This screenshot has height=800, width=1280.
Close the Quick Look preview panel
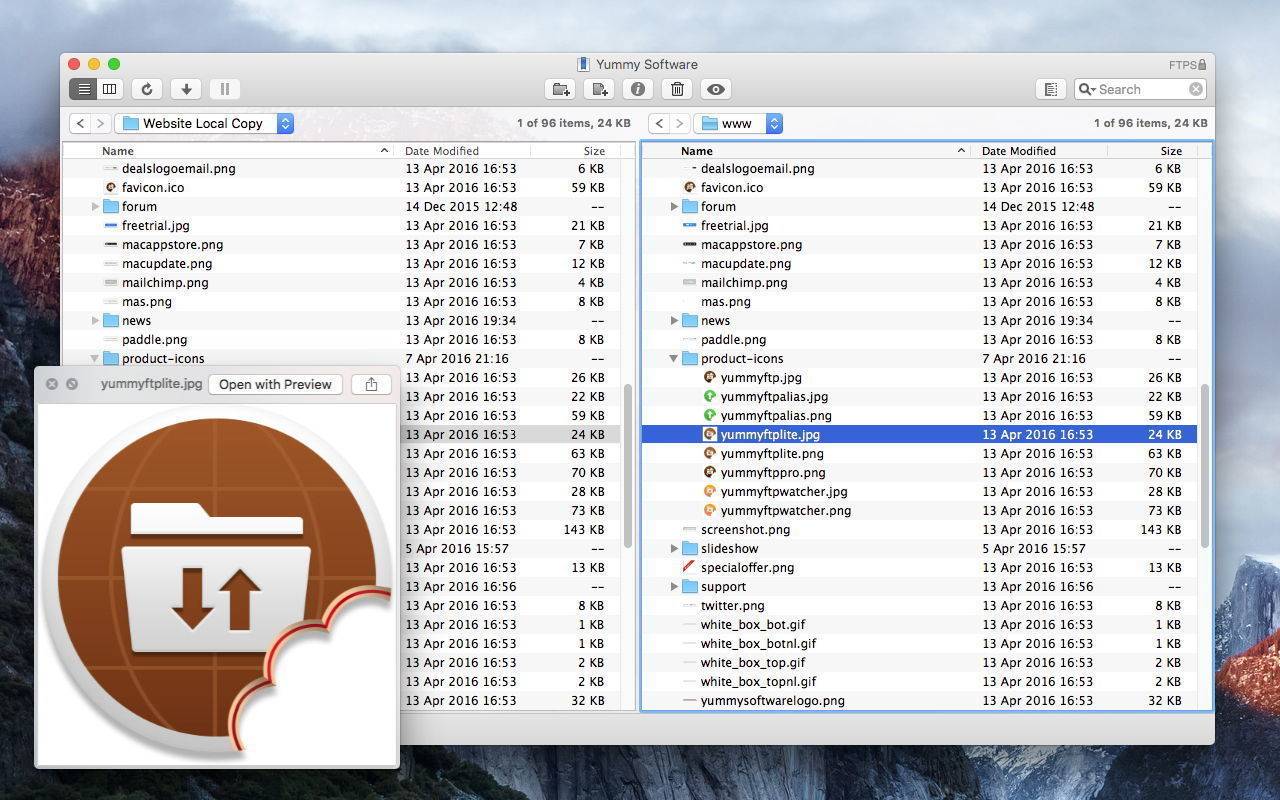[52, 384]
